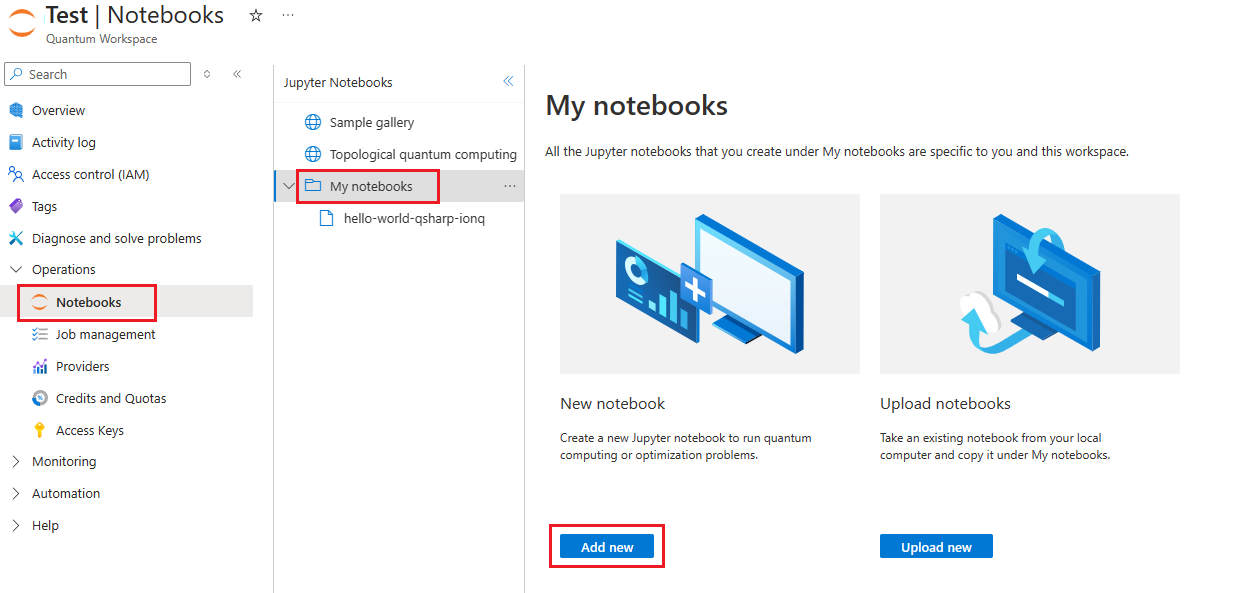1243x593 pixels.
Task: Click the Sample gallery globe icon
Action: (x=313, y=122)
